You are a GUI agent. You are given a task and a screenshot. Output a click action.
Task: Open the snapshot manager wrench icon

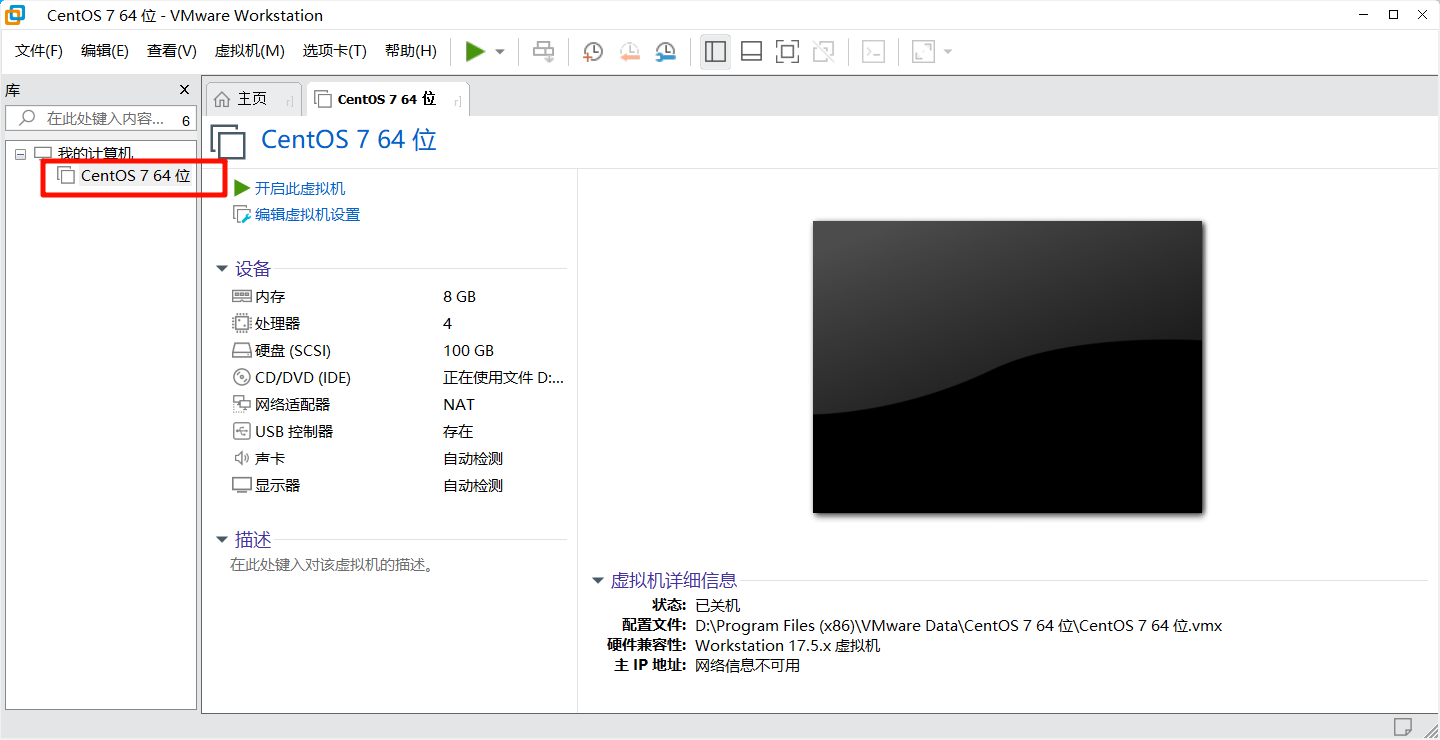665,52
